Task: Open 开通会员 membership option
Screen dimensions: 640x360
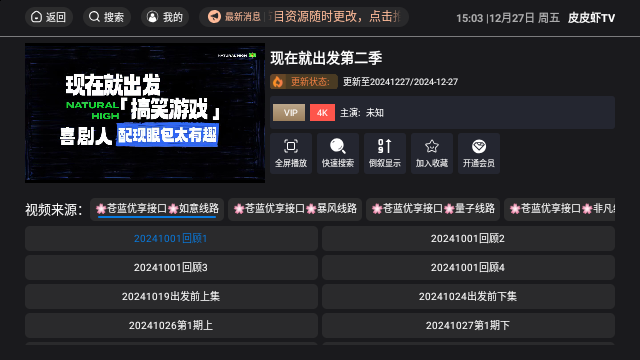Action: tap(479, 153)
